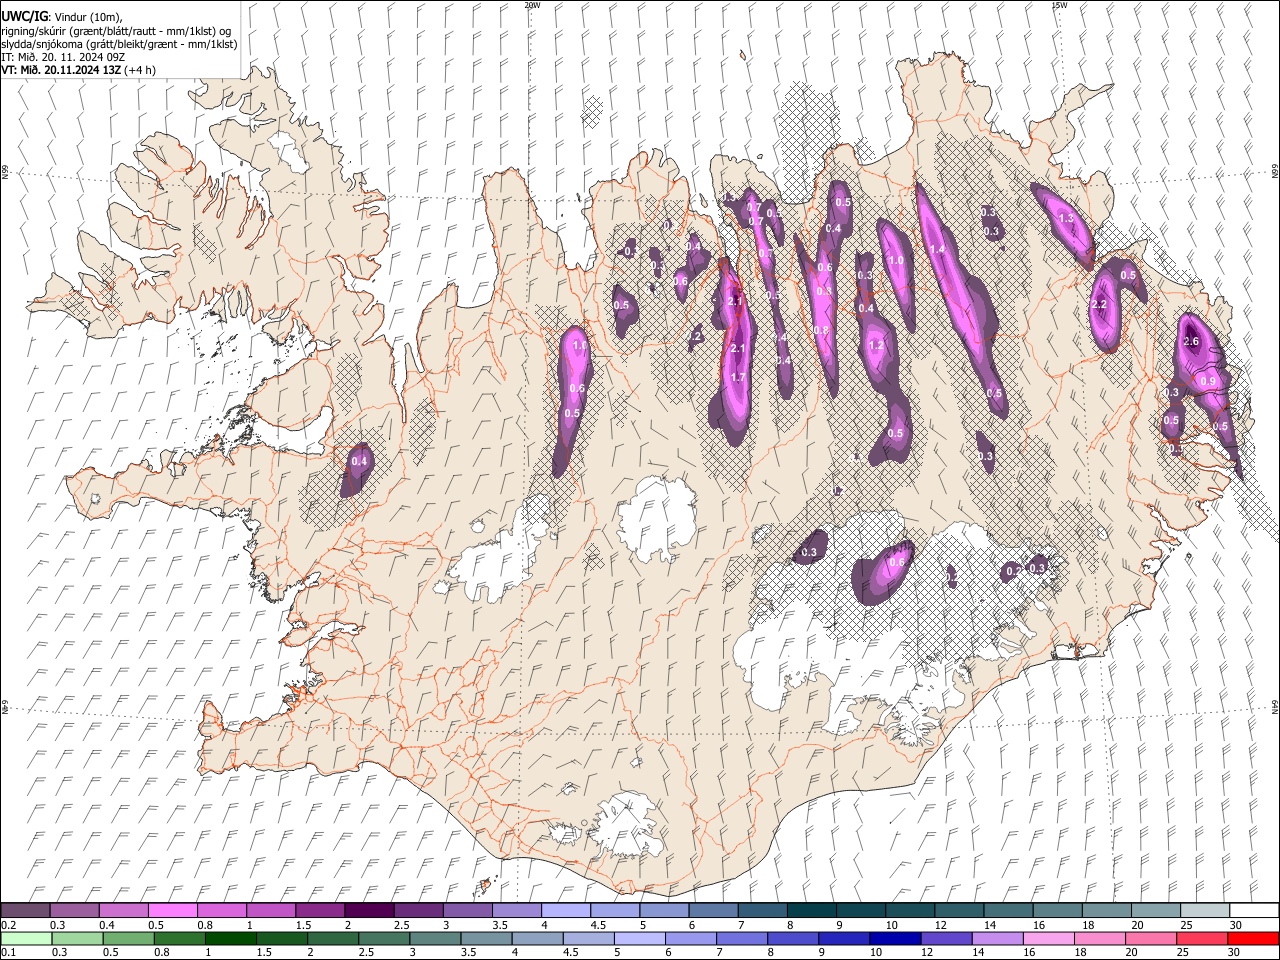The height and width of the screenshot is (960, 1280).
Task: Click the UWC/IG Vindur (10m) title text
Action: click(62, 16)
